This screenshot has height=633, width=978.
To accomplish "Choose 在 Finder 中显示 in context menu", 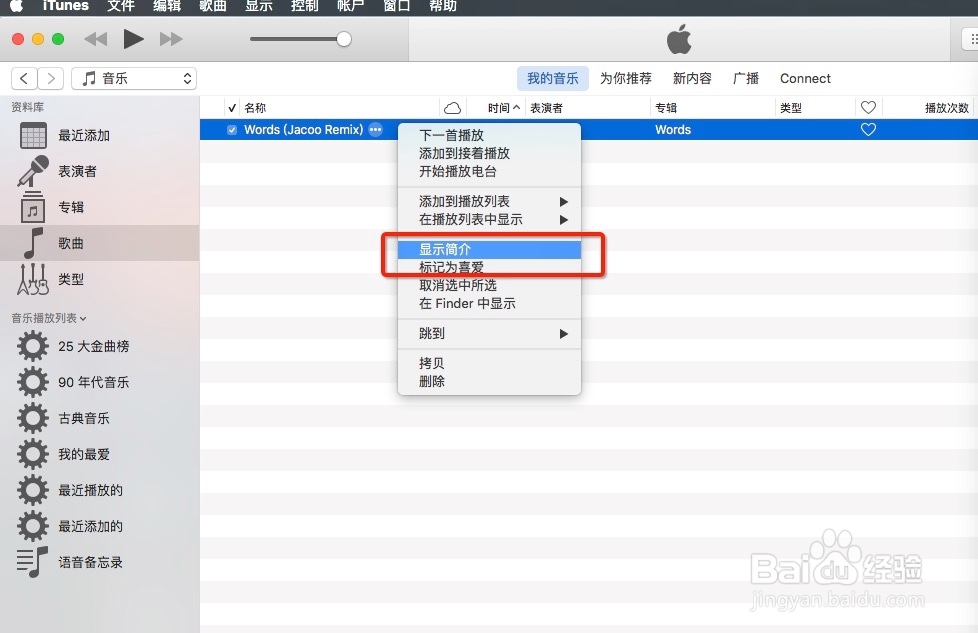I will [x=490, y=304].
